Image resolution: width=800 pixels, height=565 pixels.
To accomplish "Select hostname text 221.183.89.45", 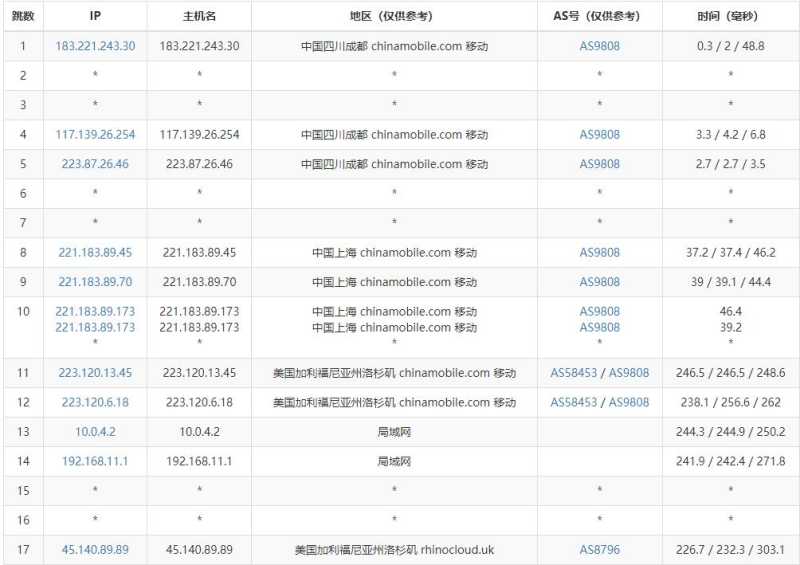I will (199, 253).
